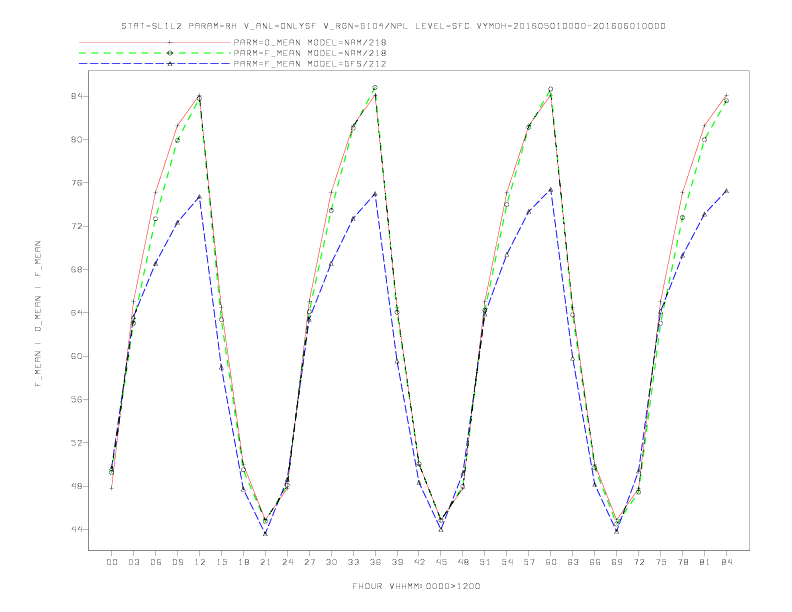Click y-axis tick label 48
Viewport: 792px width, 612px height.
point(76,486)
